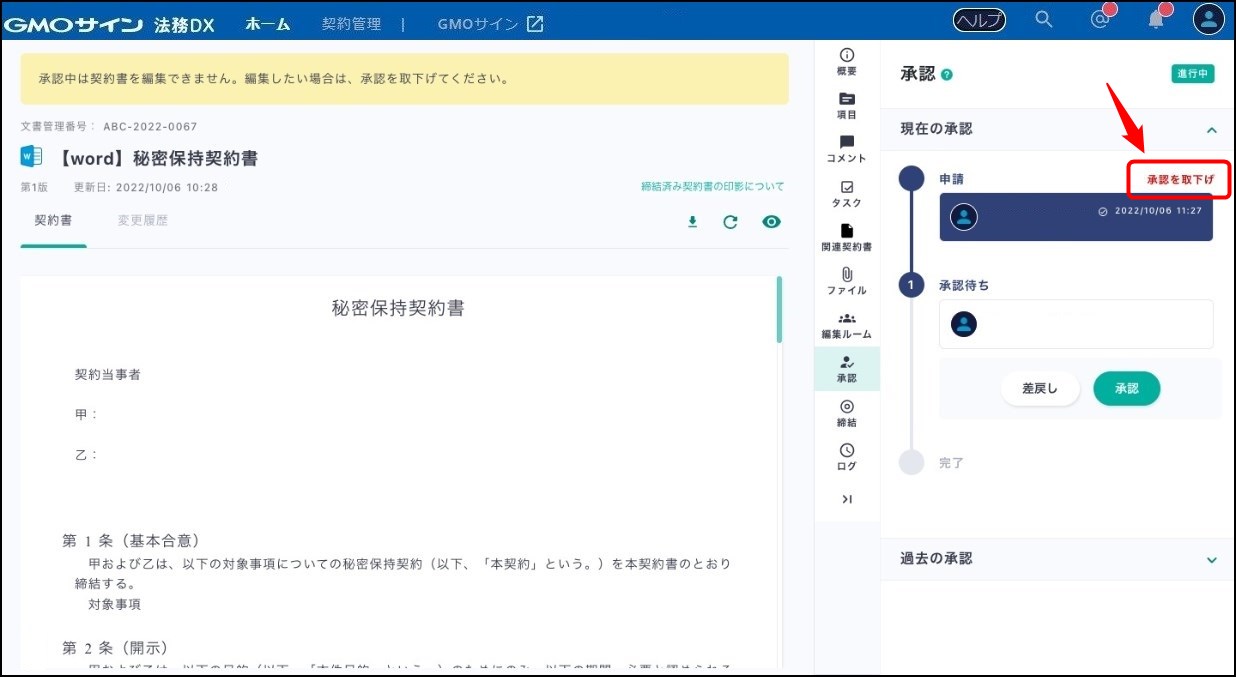1236x677 pixels.
Task: Download the contract document
Action: (692, 222)
